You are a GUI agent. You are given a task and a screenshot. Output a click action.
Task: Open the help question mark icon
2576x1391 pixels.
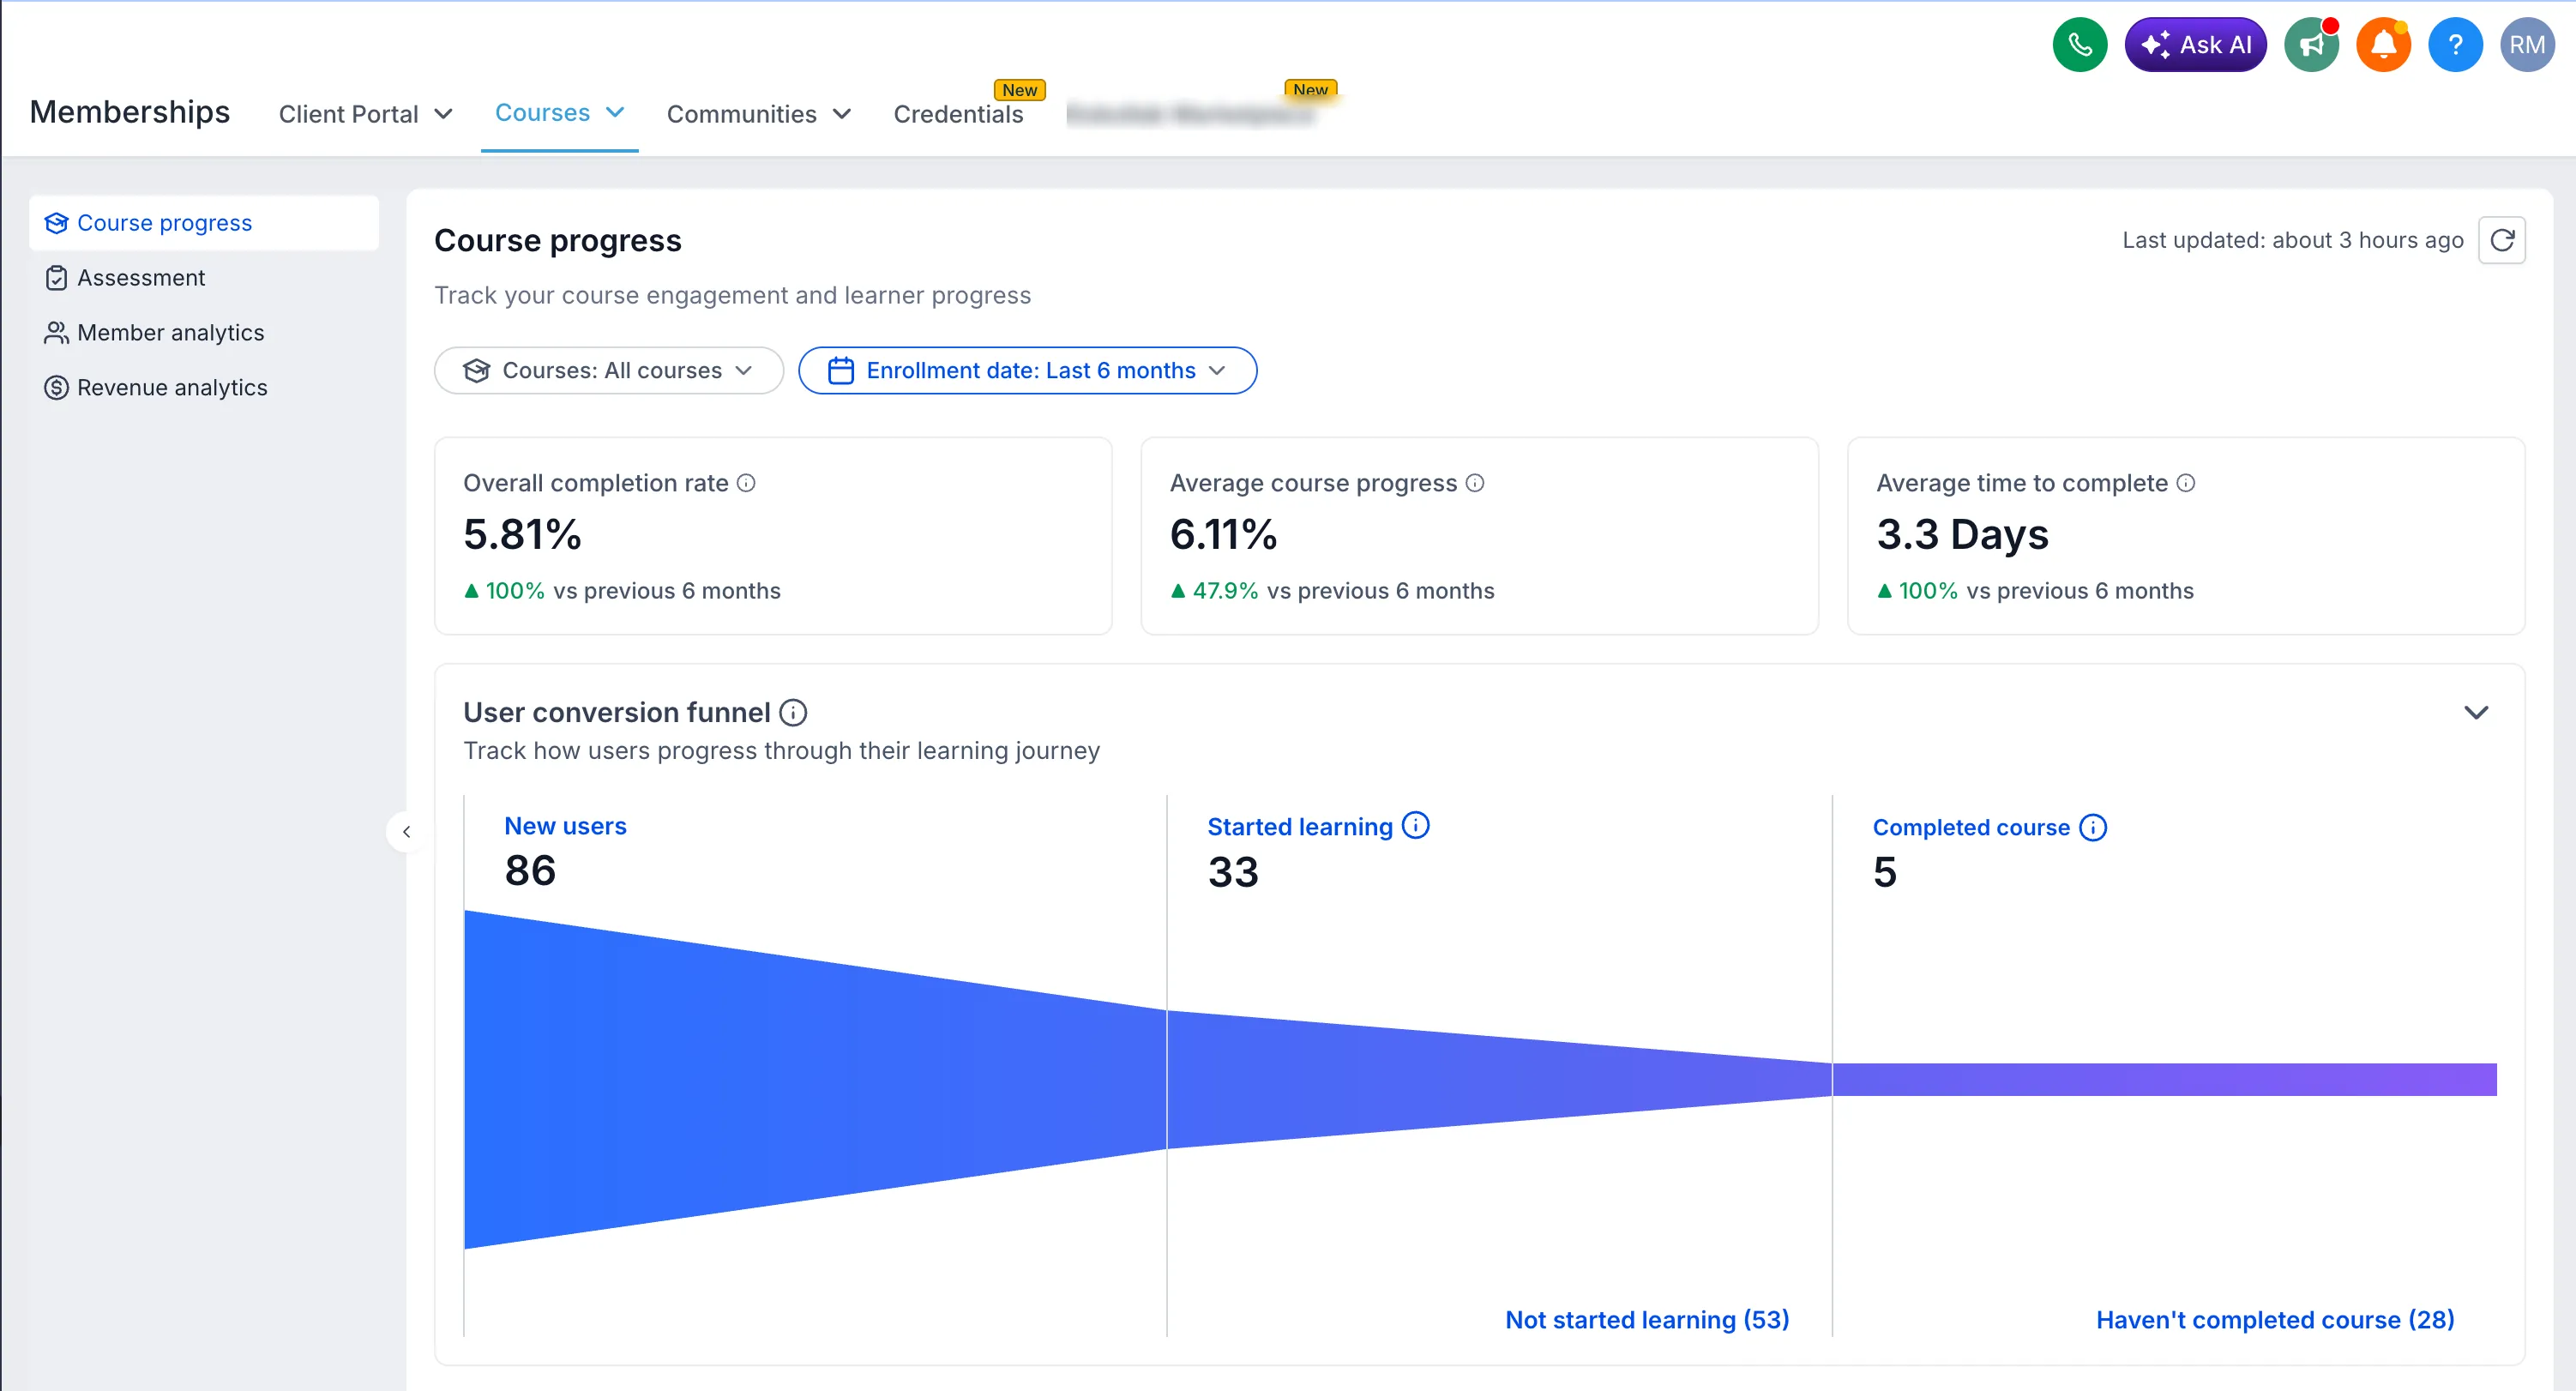click(2455, 45)
